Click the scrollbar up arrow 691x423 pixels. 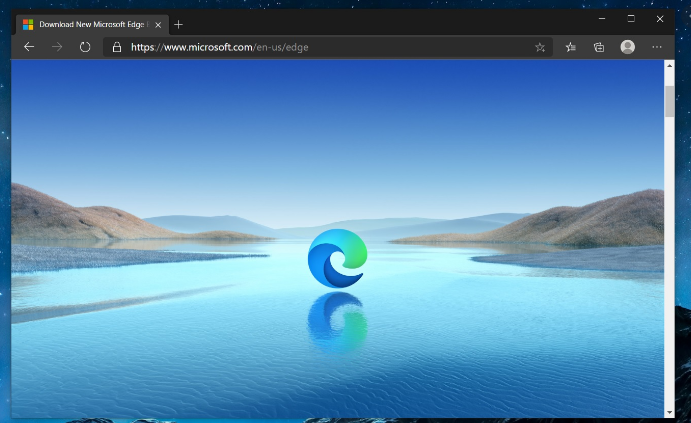[x=669, y=66]
